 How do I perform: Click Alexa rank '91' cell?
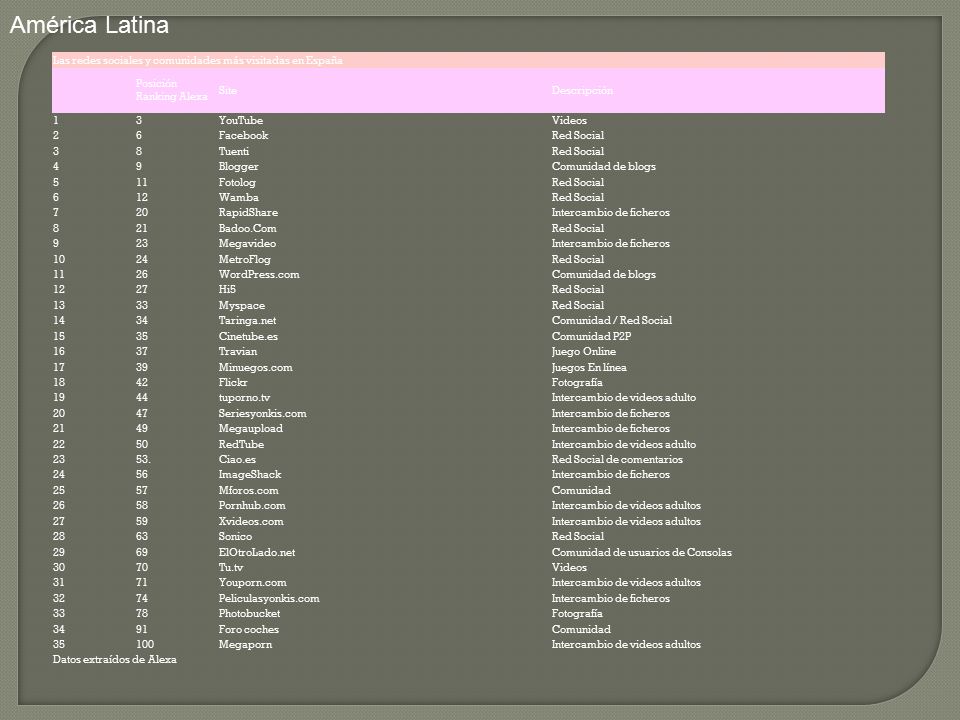click(141, 629)
